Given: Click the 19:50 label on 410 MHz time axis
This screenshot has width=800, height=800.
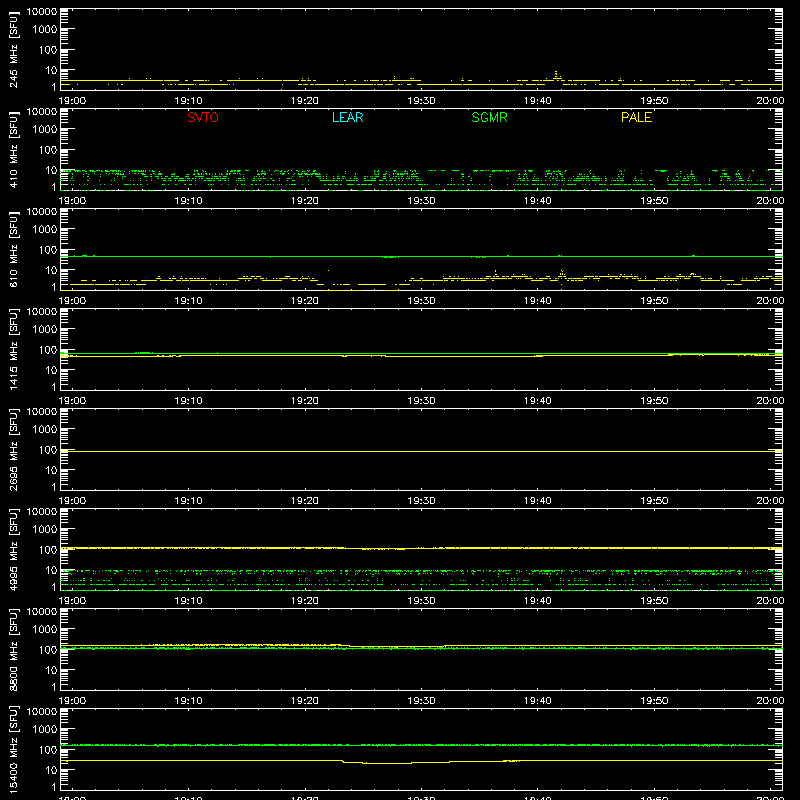Looking at the screenshot, I should click(654, 201).
